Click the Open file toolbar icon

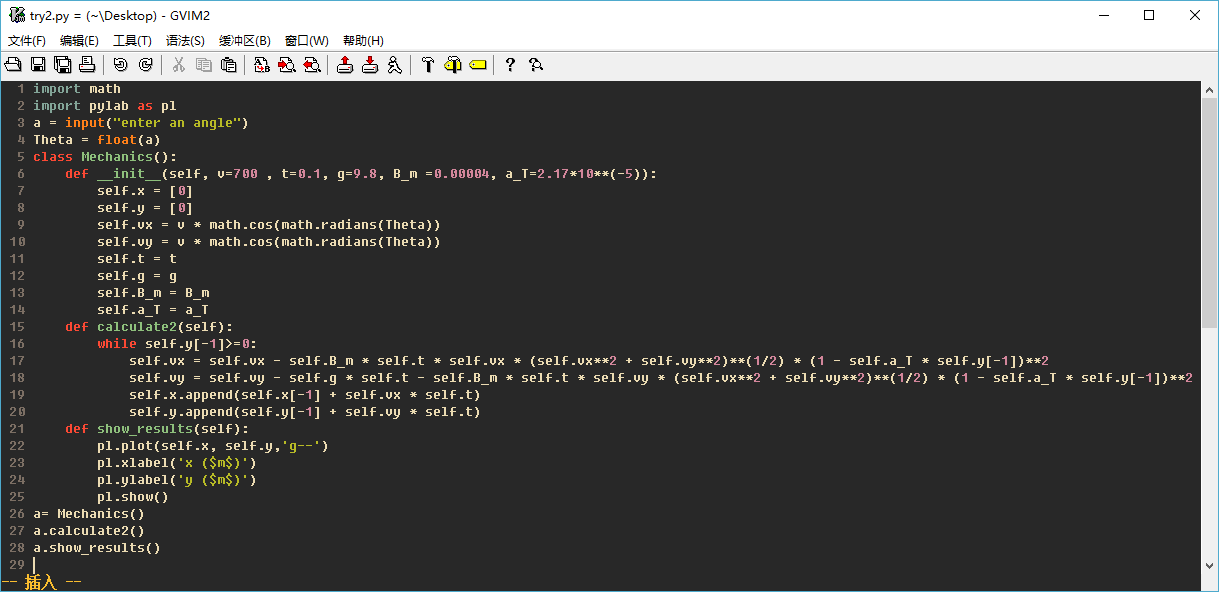(x=13, y=65)
